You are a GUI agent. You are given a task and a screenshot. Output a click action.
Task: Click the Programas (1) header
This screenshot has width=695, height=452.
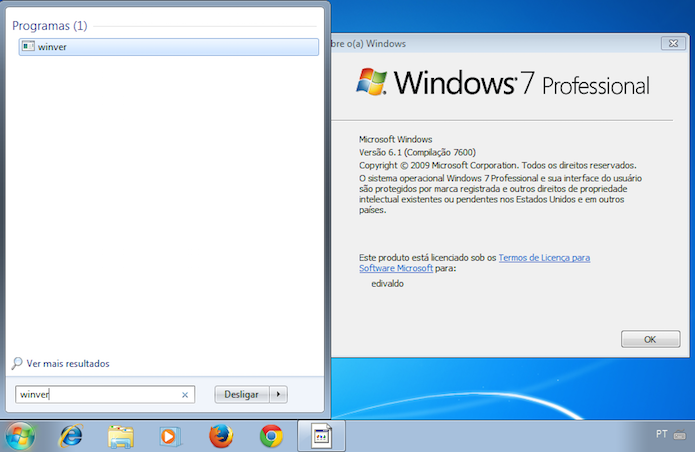[x=50, y=26]
